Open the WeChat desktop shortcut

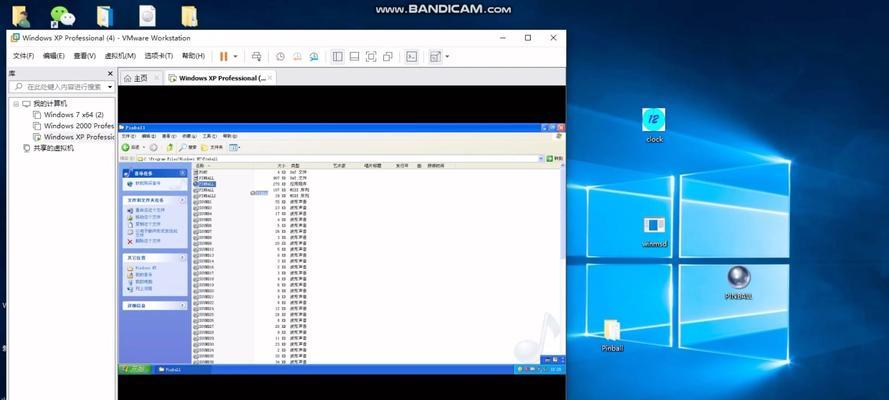(62, 16)
